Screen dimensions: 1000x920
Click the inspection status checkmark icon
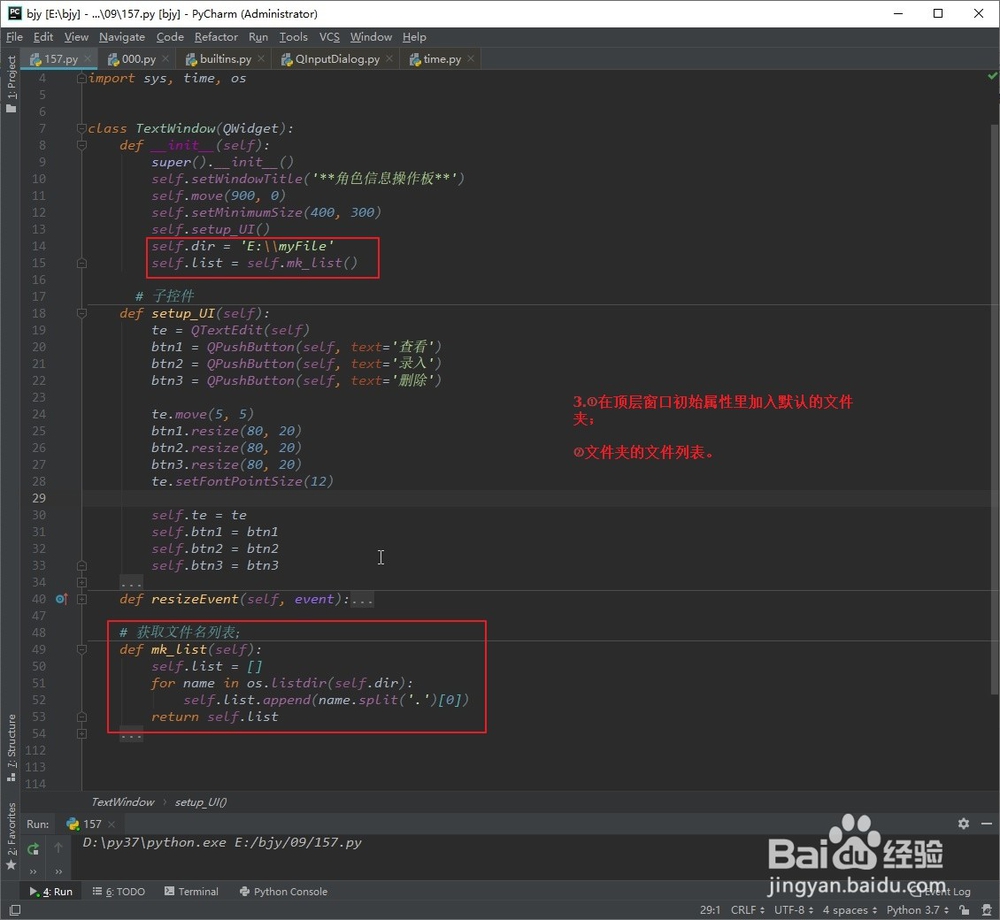click(992, 77)
